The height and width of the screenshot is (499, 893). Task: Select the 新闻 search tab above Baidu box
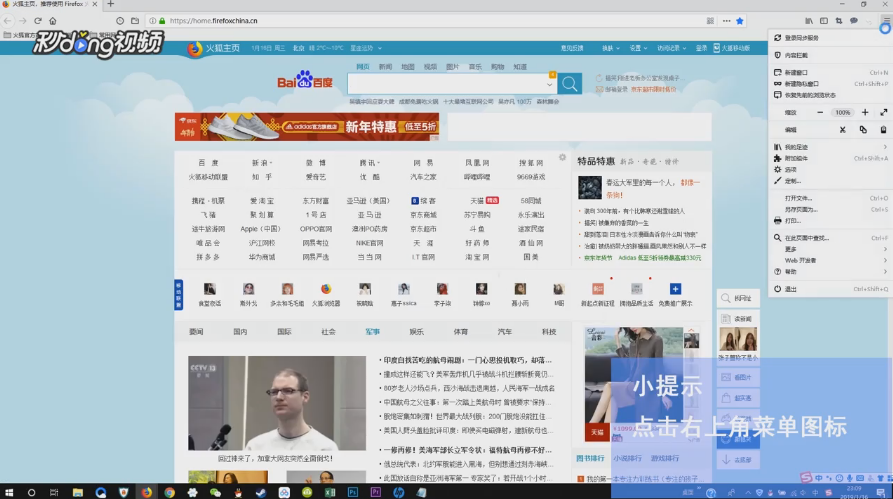pos(386,67)
